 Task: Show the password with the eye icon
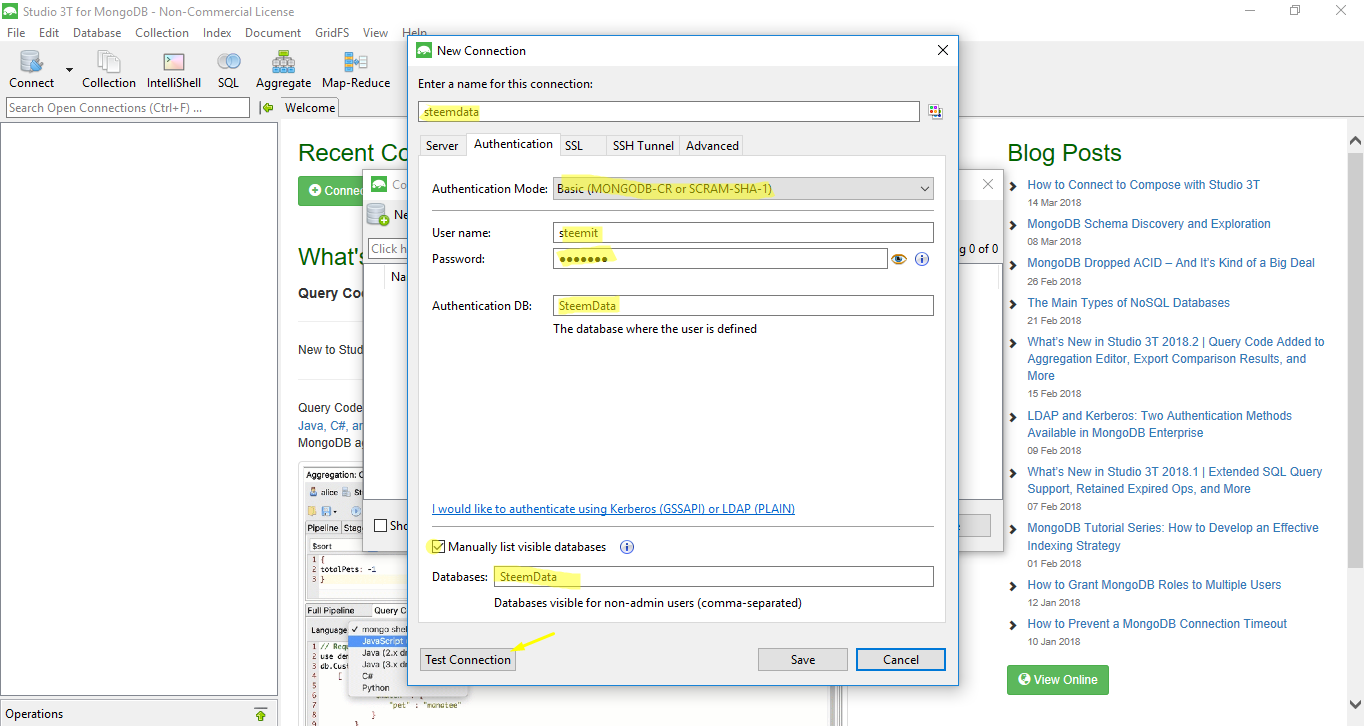pos(899,259)
